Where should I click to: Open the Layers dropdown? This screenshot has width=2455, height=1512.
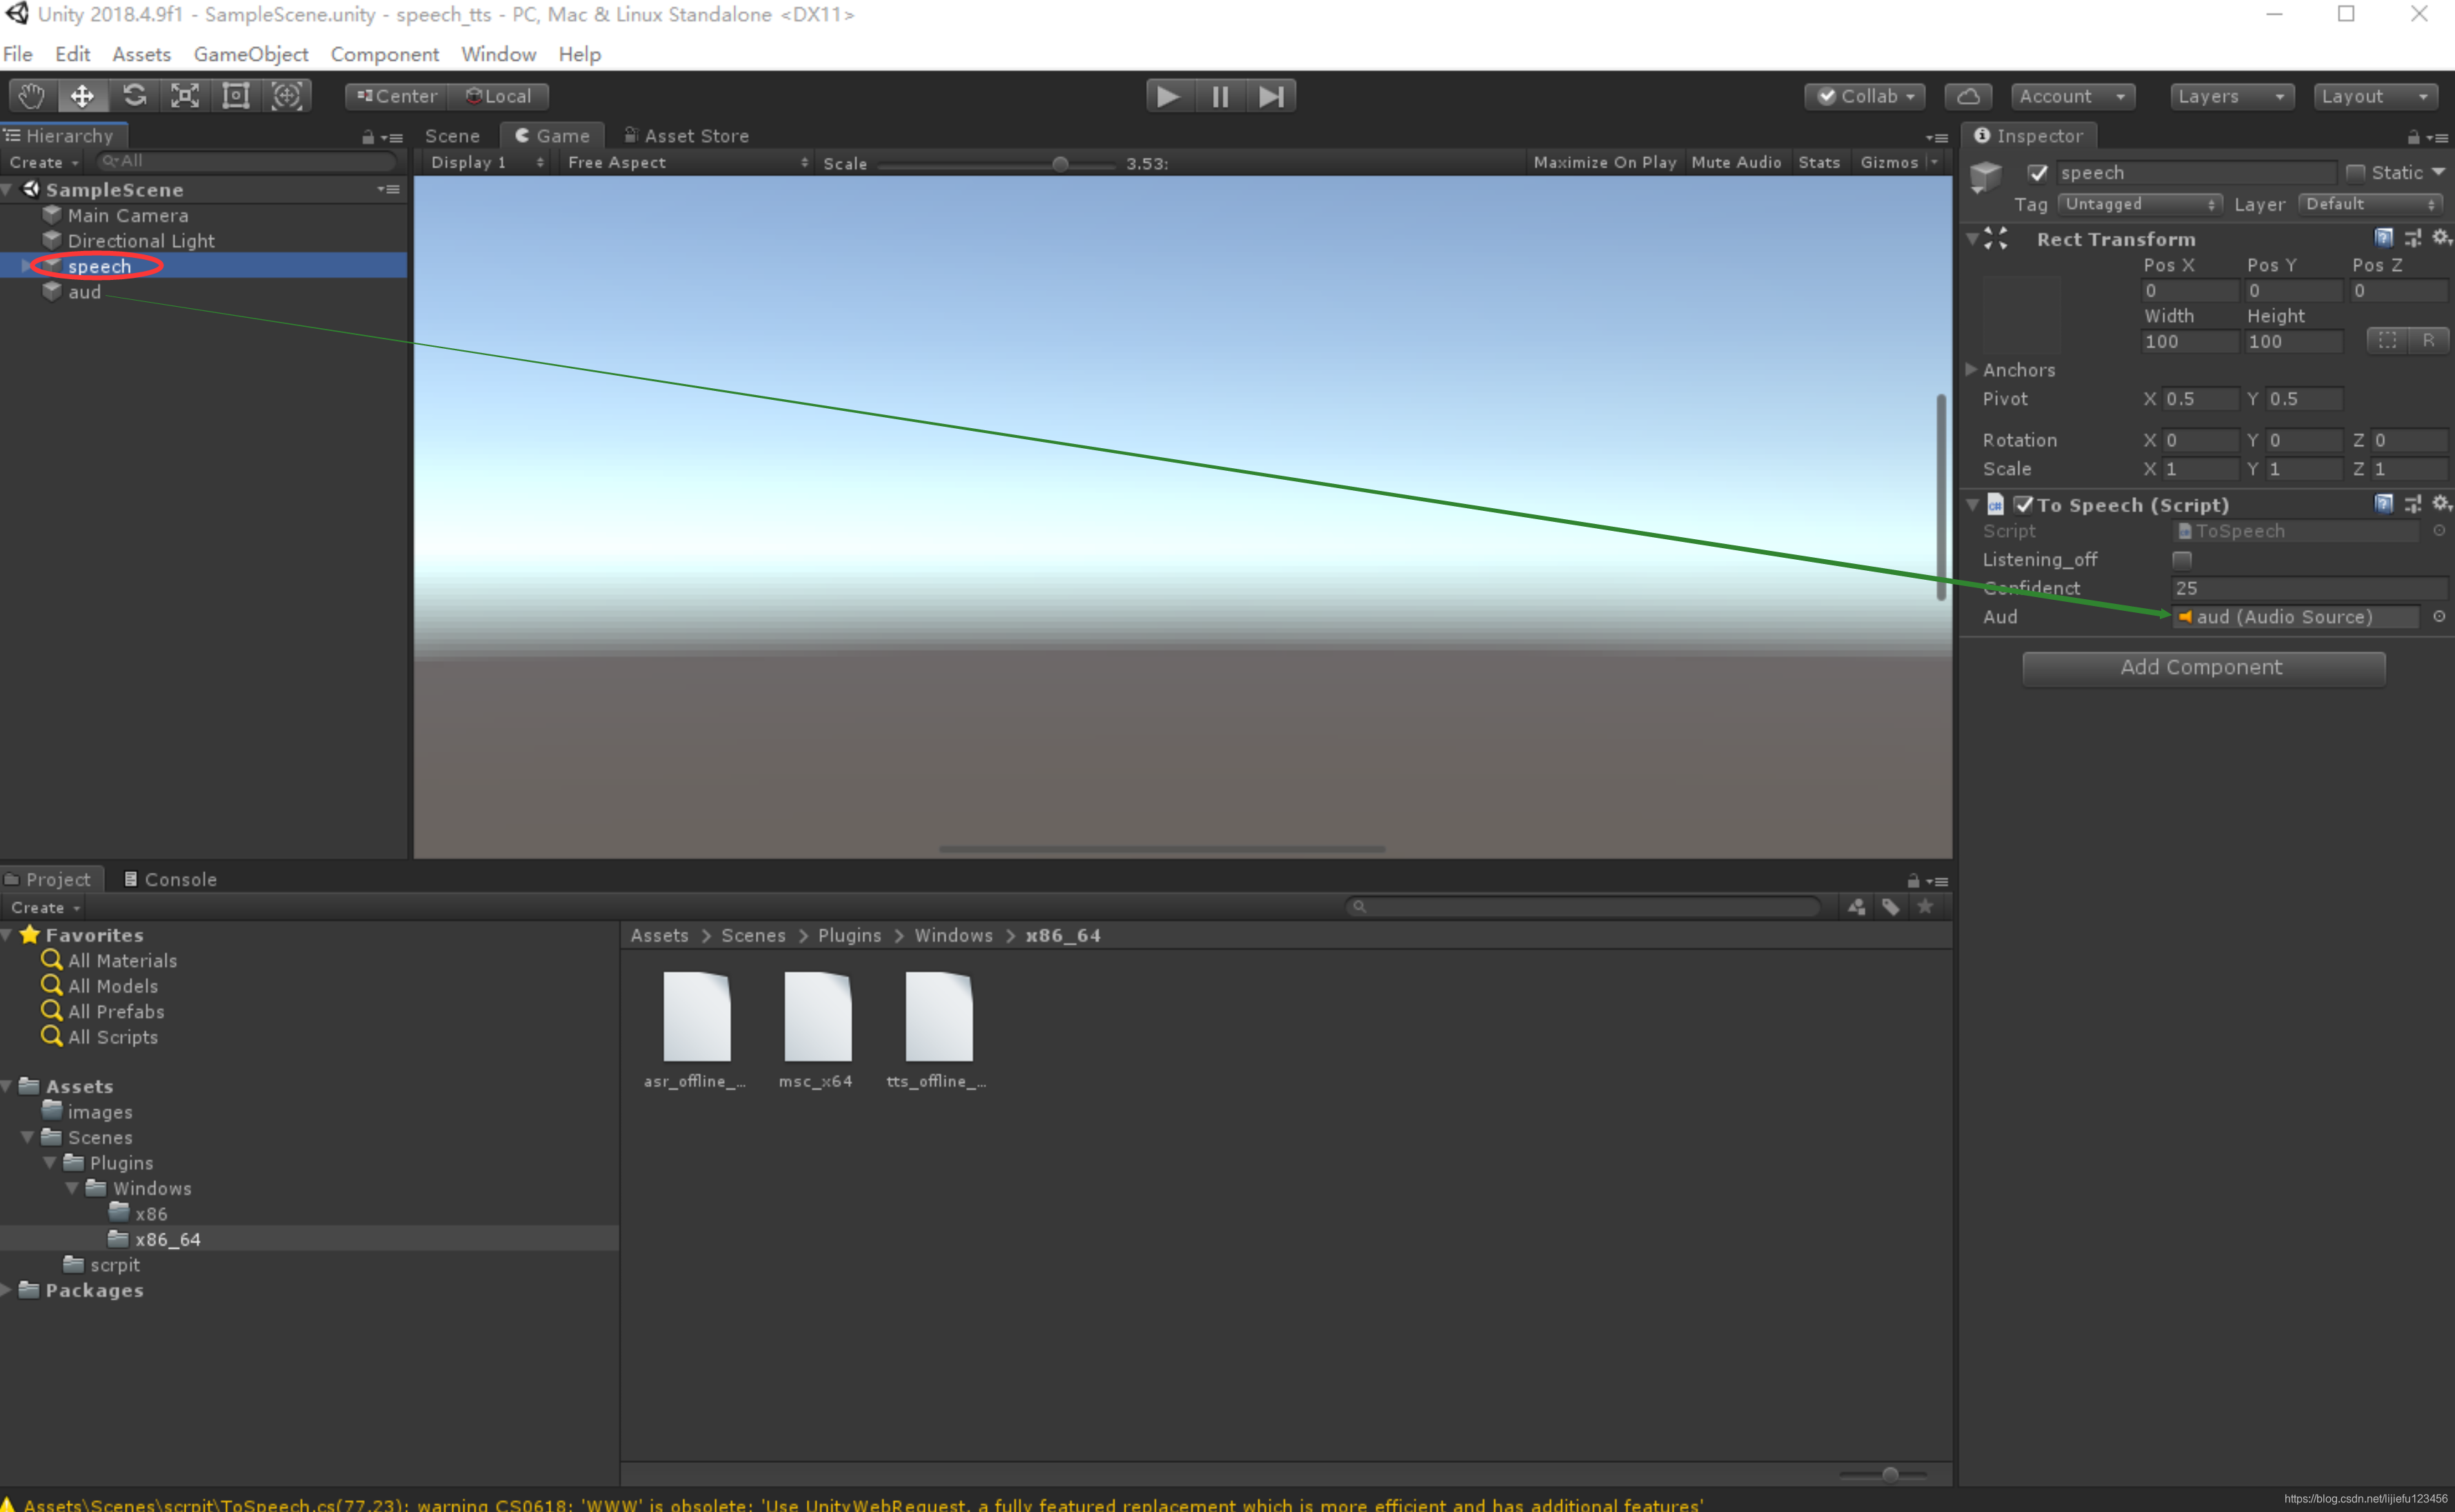(x=2230, y=96)
